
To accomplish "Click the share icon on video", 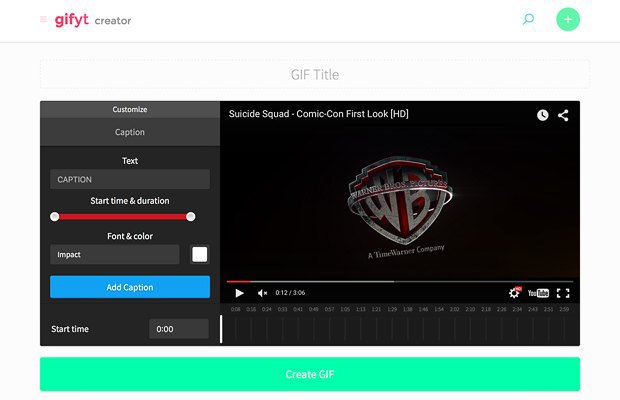I will tap(563, 115).
